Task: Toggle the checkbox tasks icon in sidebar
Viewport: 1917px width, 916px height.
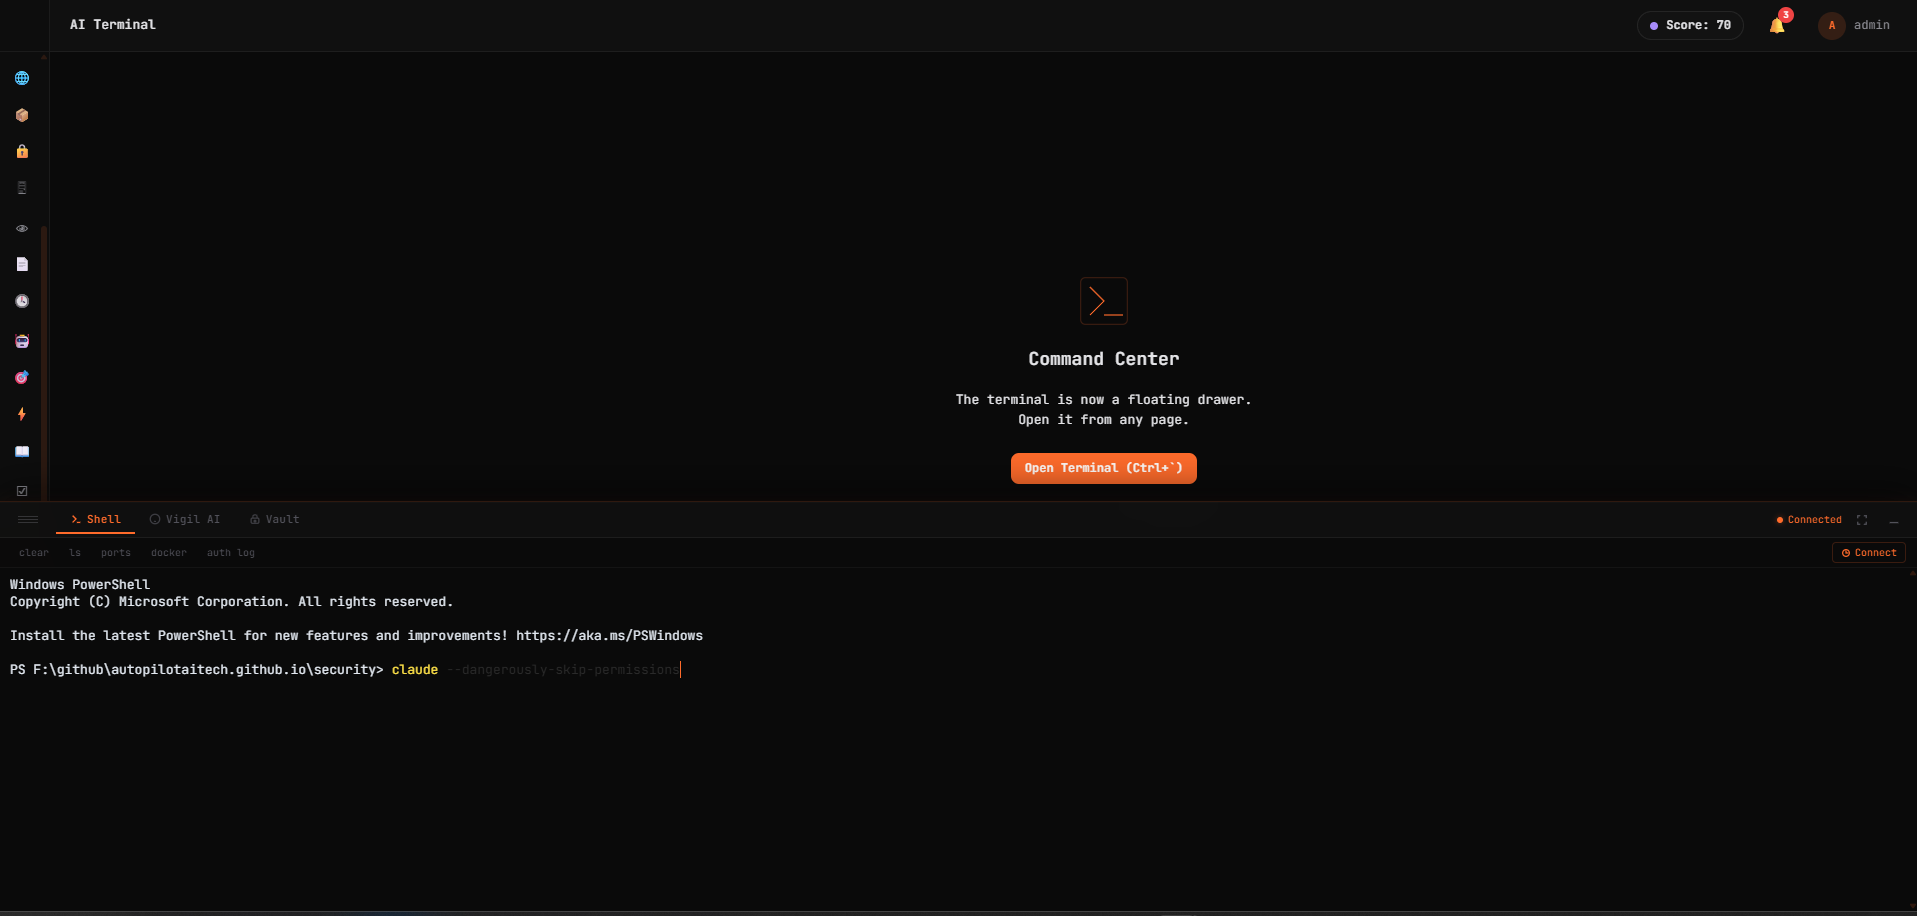Action: 21,490
